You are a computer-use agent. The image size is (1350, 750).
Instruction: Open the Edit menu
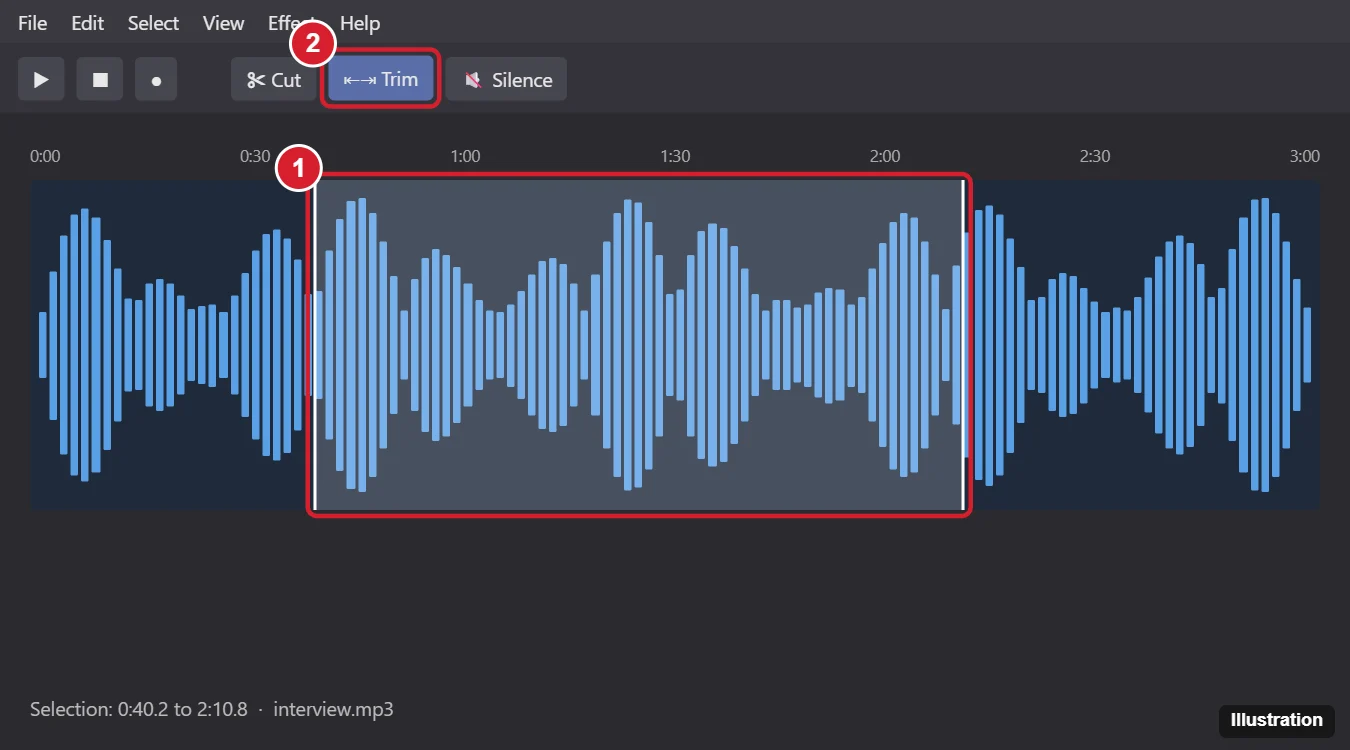click(x=88, y=23)
